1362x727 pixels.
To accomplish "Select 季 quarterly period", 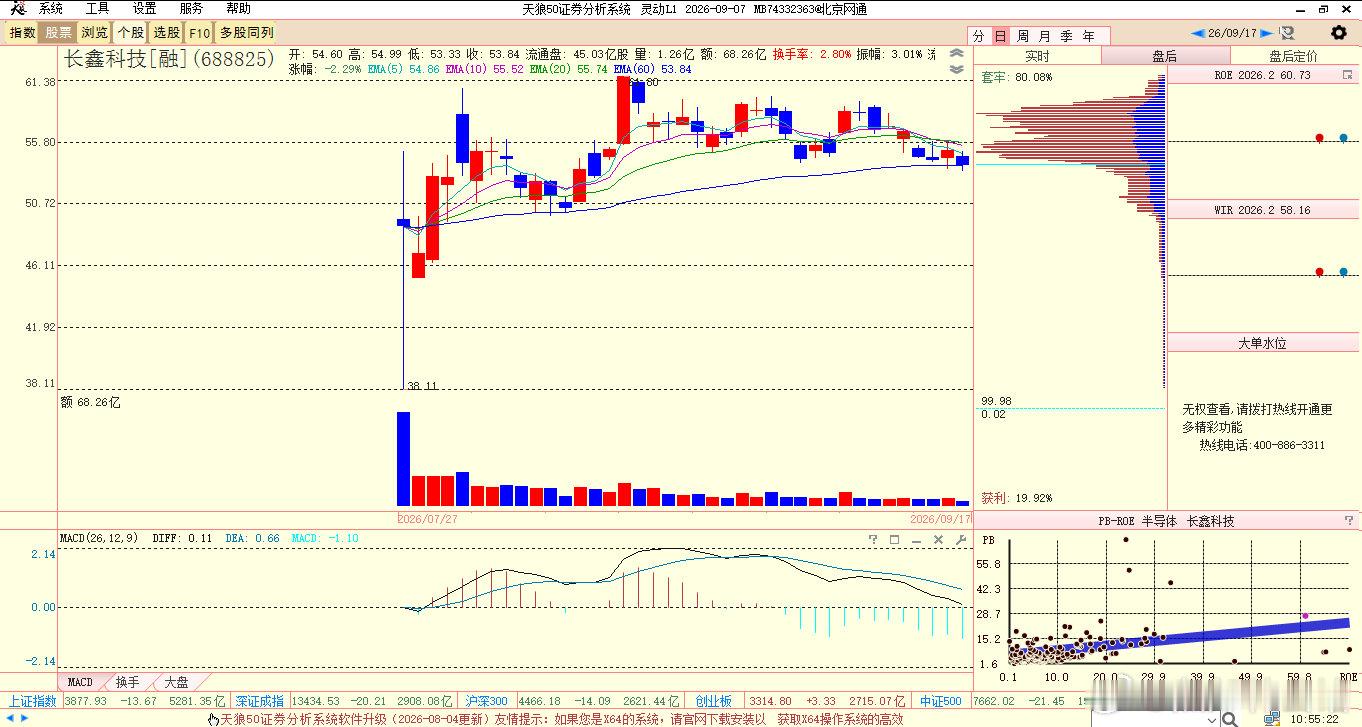I will coord(1067,36).
